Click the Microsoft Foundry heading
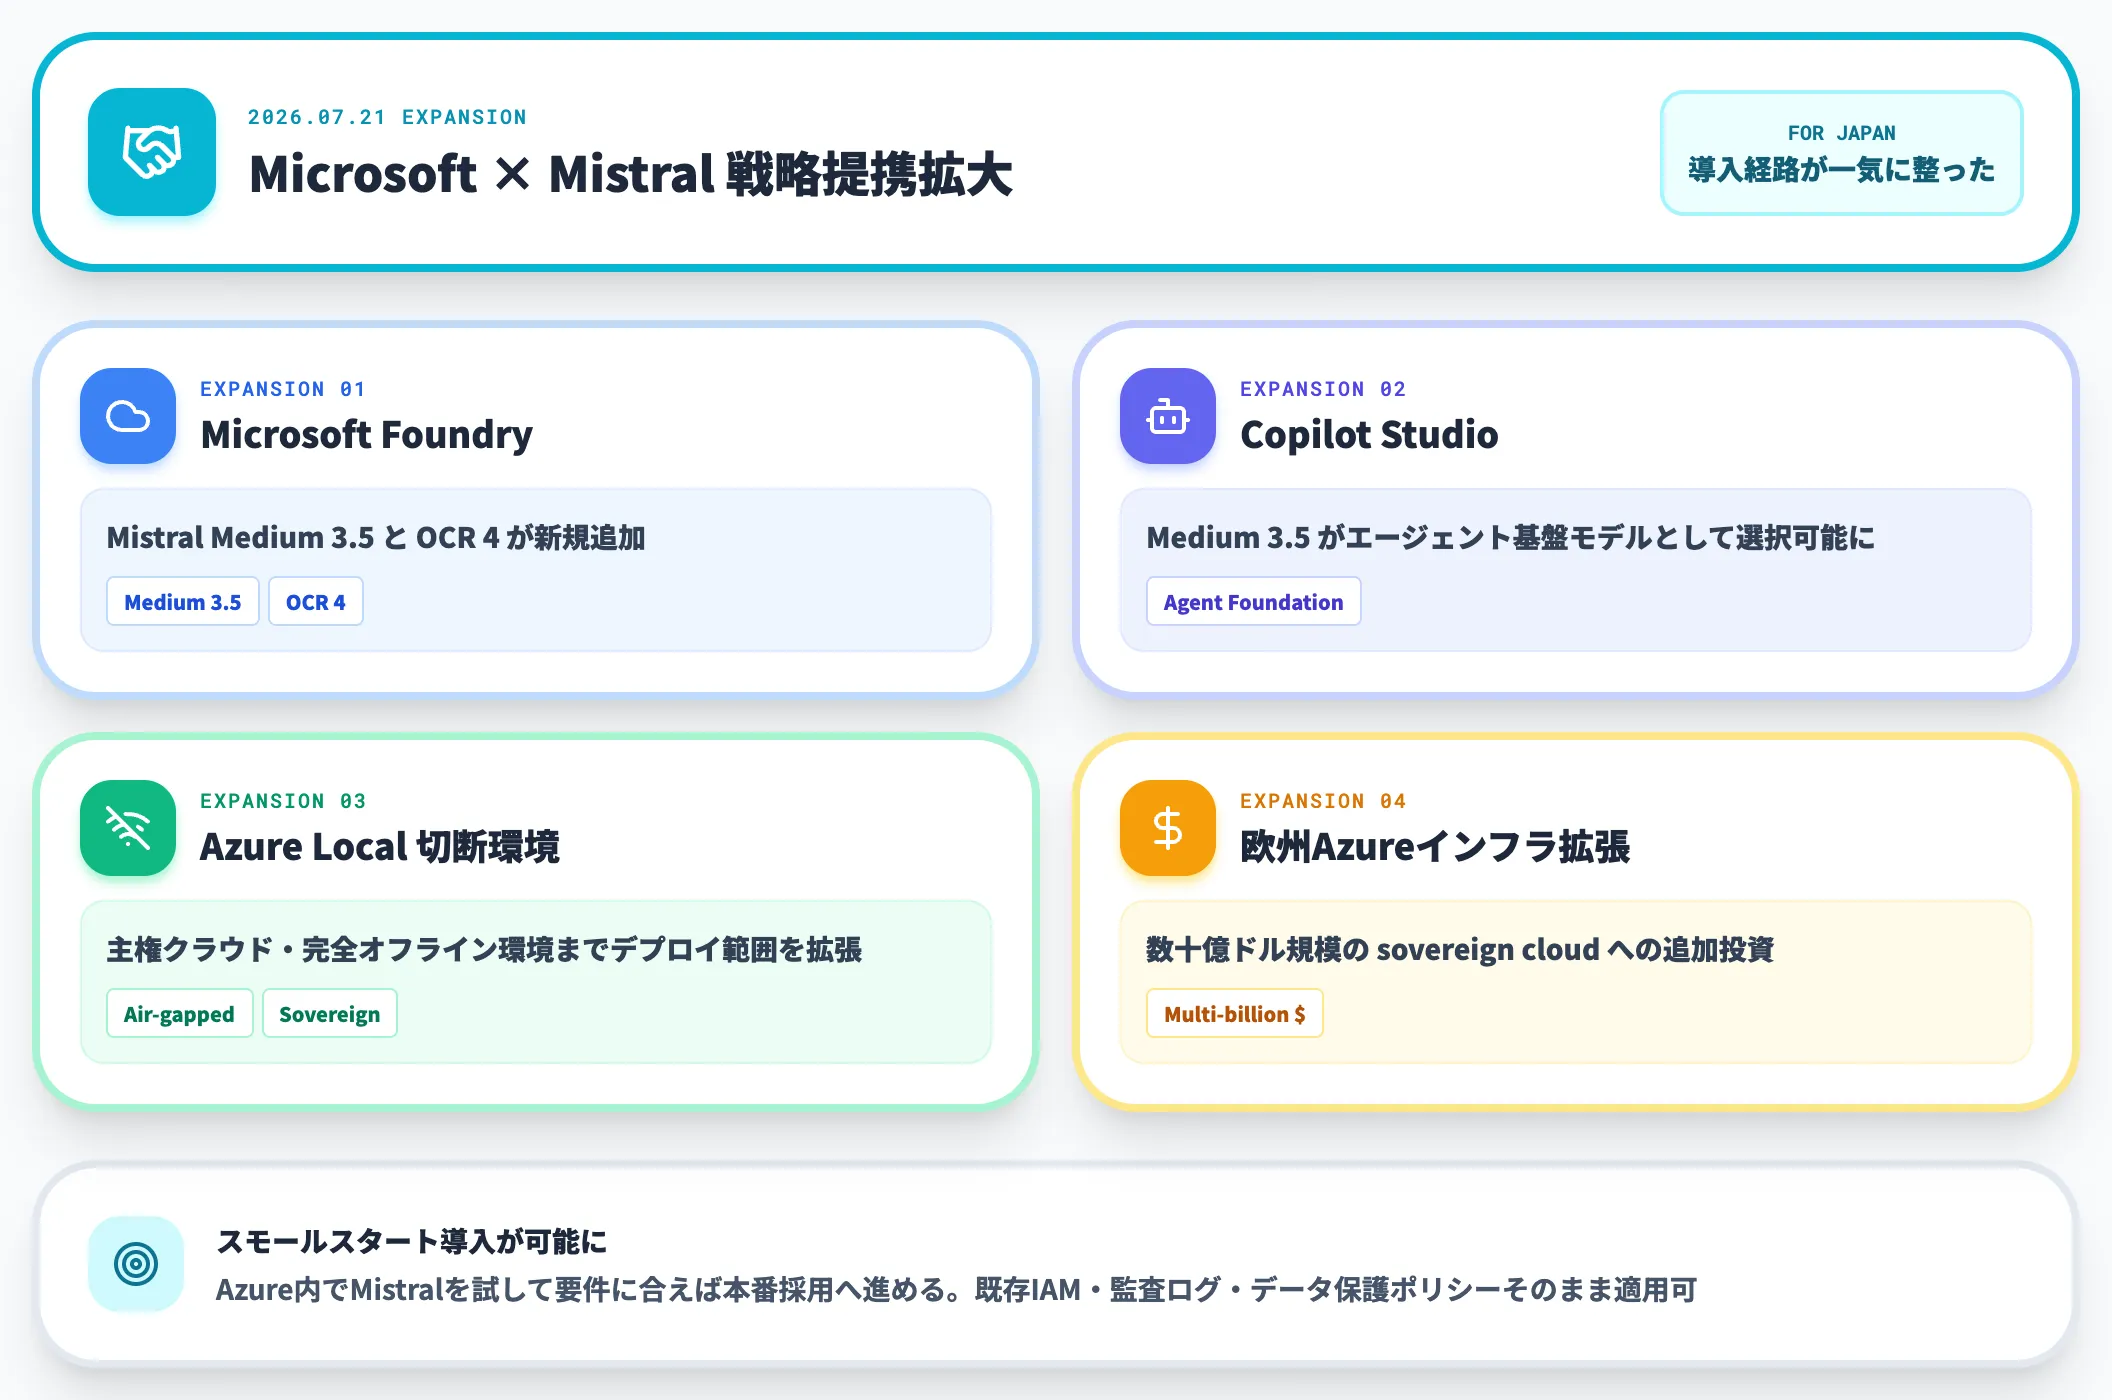 pyautogui.click(x=366, y=435)
